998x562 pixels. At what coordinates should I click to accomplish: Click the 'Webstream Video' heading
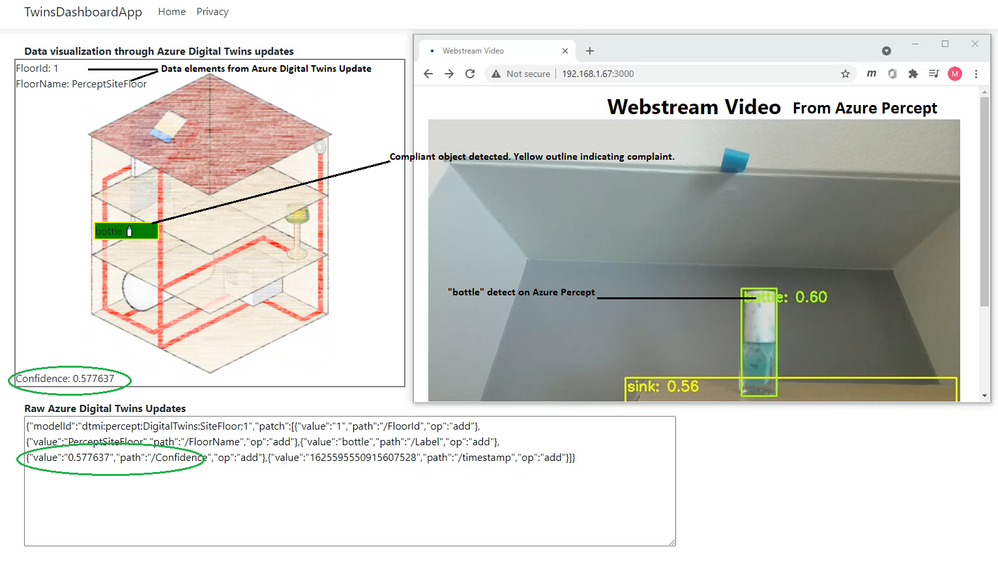click(694, 107)
